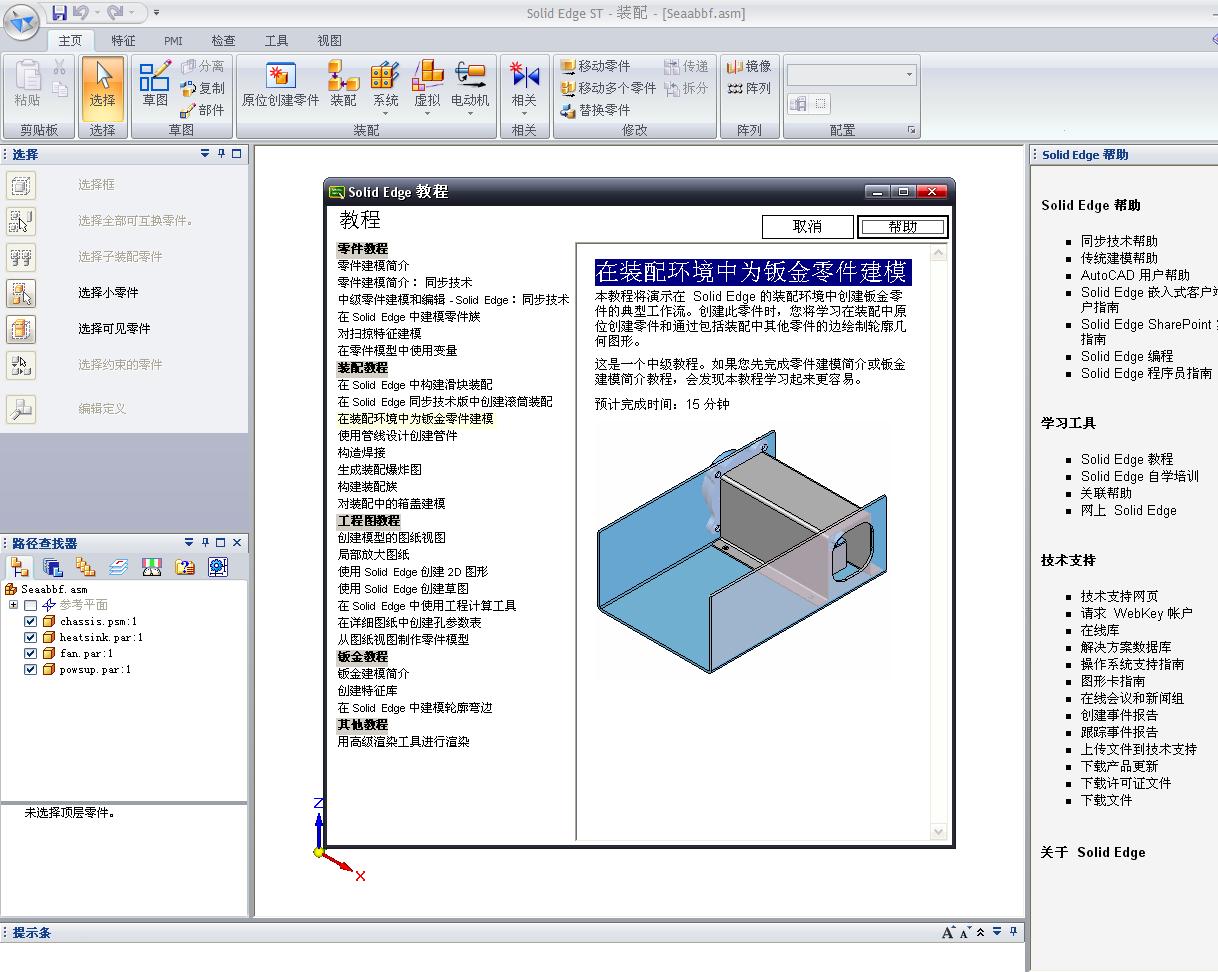Click the 替换零件 replace part command
Viewport: 1218px width, 972px height.
coord(596,110)
